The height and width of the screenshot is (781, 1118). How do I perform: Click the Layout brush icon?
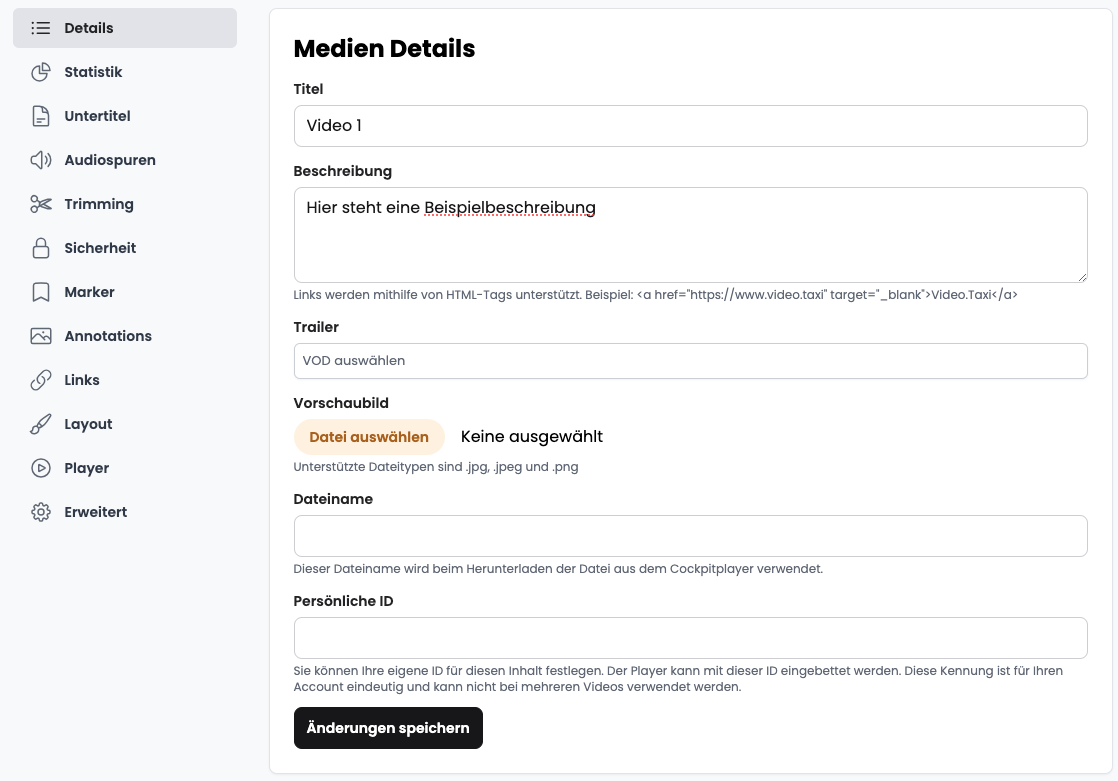click(41, 424)
